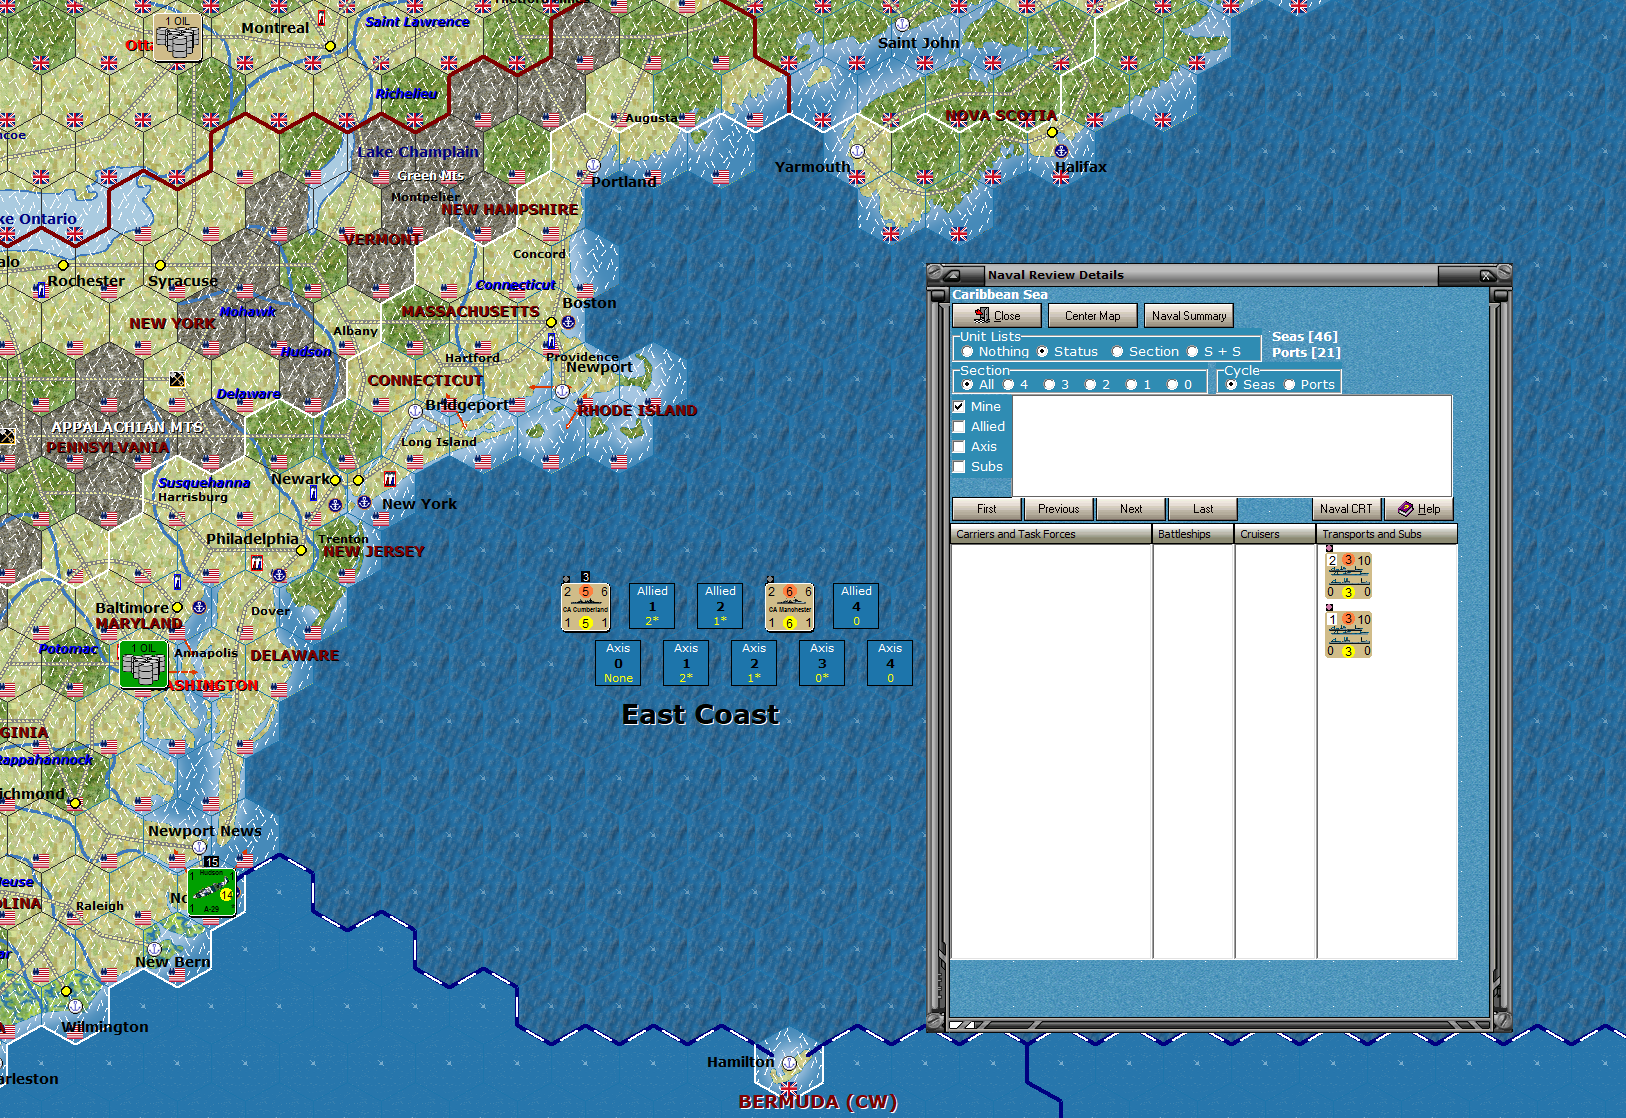Choose the All section radio button
Screen dimensions: 1626x1118
pos(978,385)
